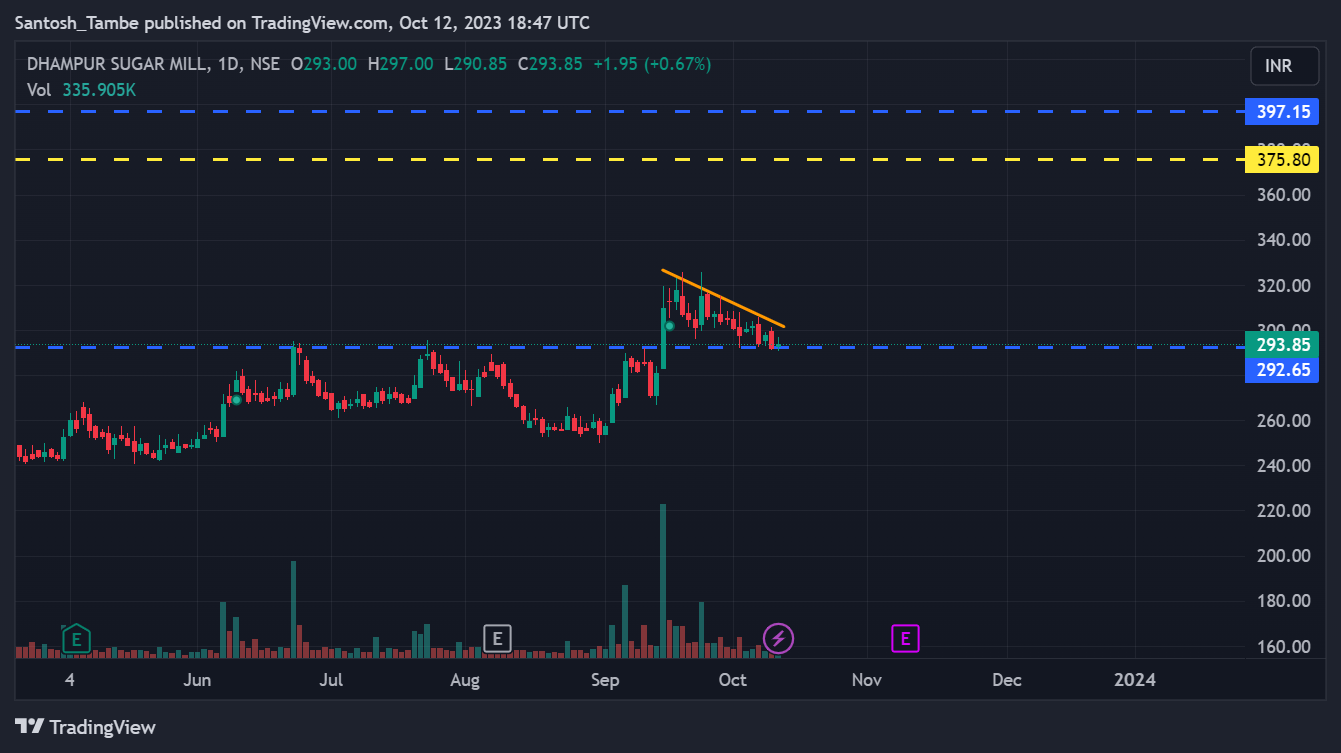Select the 397.15 blue price label
The width and height of the screenshot is (1341, 753).
point(1282,111)
